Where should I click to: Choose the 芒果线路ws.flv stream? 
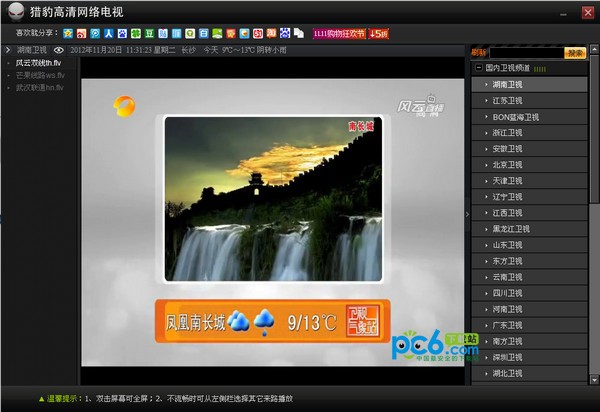[40, 75]
